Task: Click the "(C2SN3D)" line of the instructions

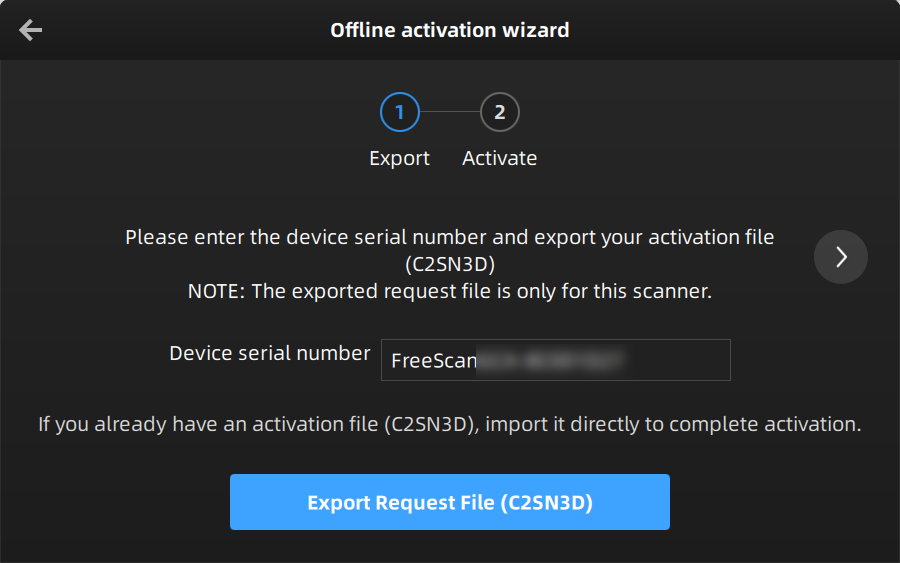Action: [450, 265]
